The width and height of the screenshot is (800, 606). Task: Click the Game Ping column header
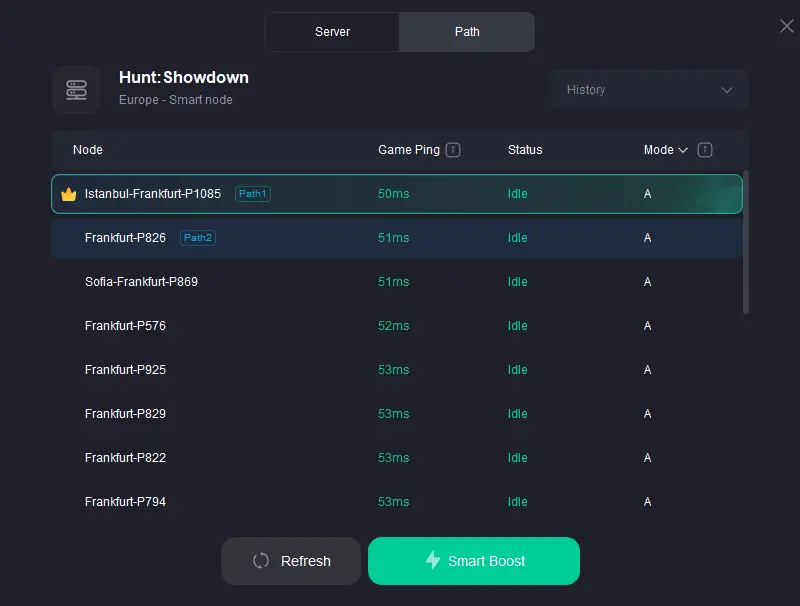click(409, 150)
